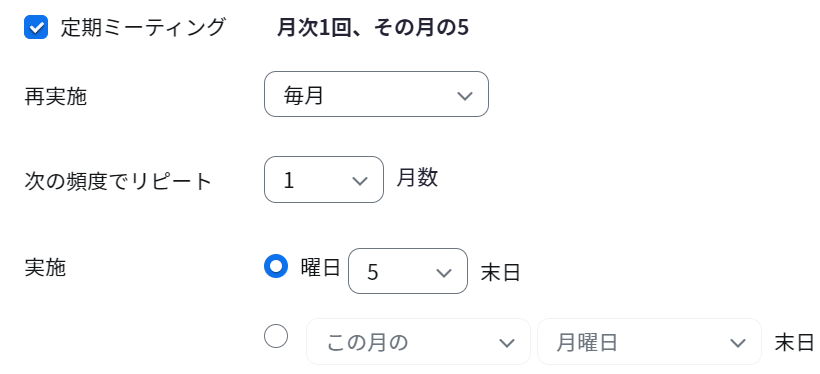Click the 再実施 field label
The width and height of the screenshot is (820, 374).
click(55, 97)
